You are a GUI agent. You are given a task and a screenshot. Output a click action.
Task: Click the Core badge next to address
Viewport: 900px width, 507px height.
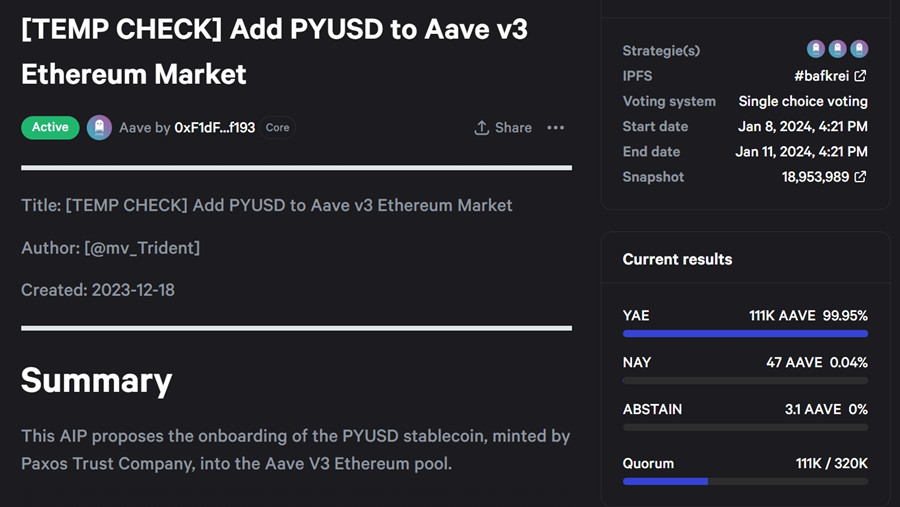point(278,128)
